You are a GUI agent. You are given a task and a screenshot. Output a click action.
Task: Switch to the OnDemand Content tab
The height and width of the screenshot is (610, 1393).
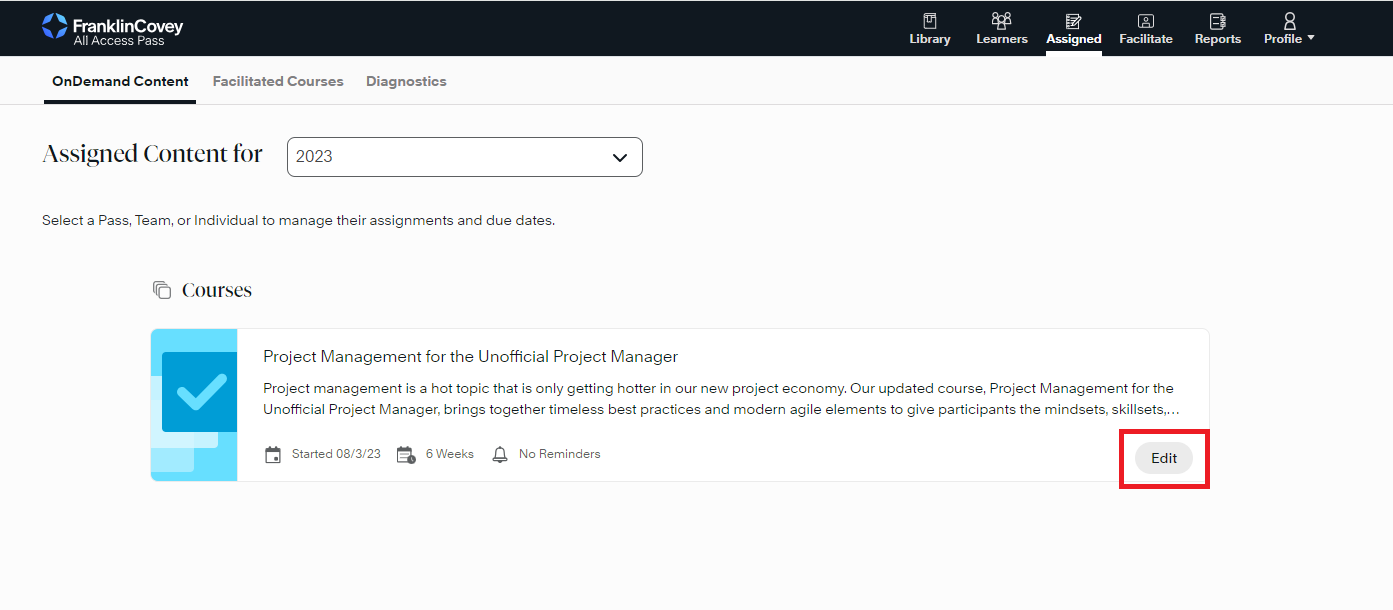click(120, 81)
